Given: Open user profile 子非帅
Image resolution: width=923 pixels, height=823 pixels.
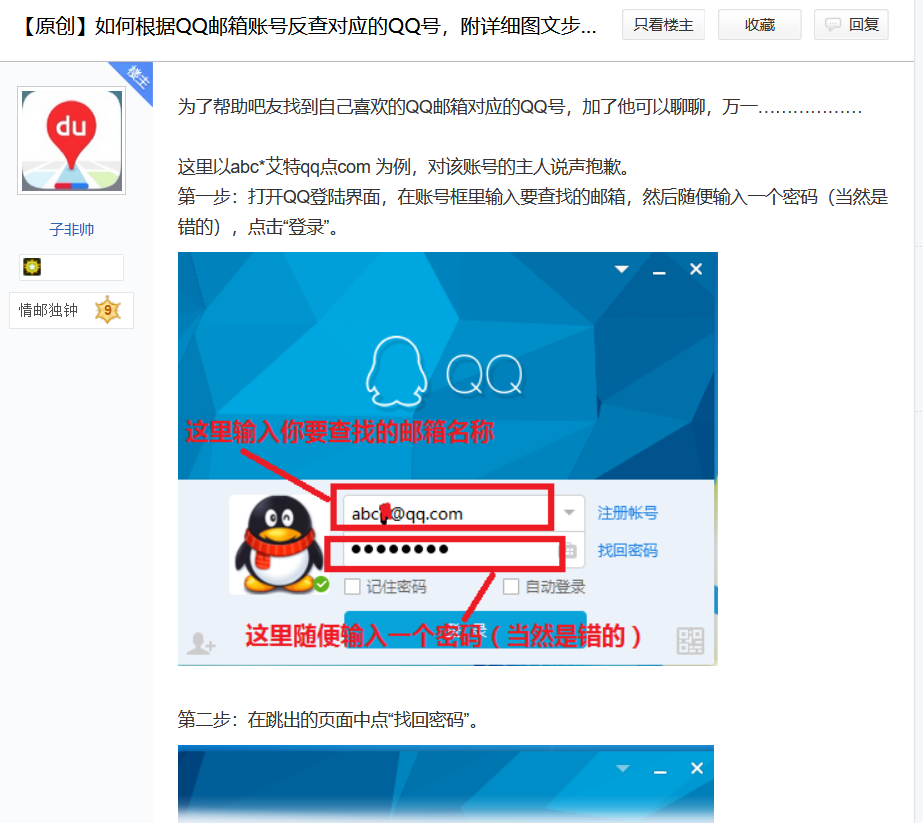Looking at the screenshot, I should click(71, 229).
